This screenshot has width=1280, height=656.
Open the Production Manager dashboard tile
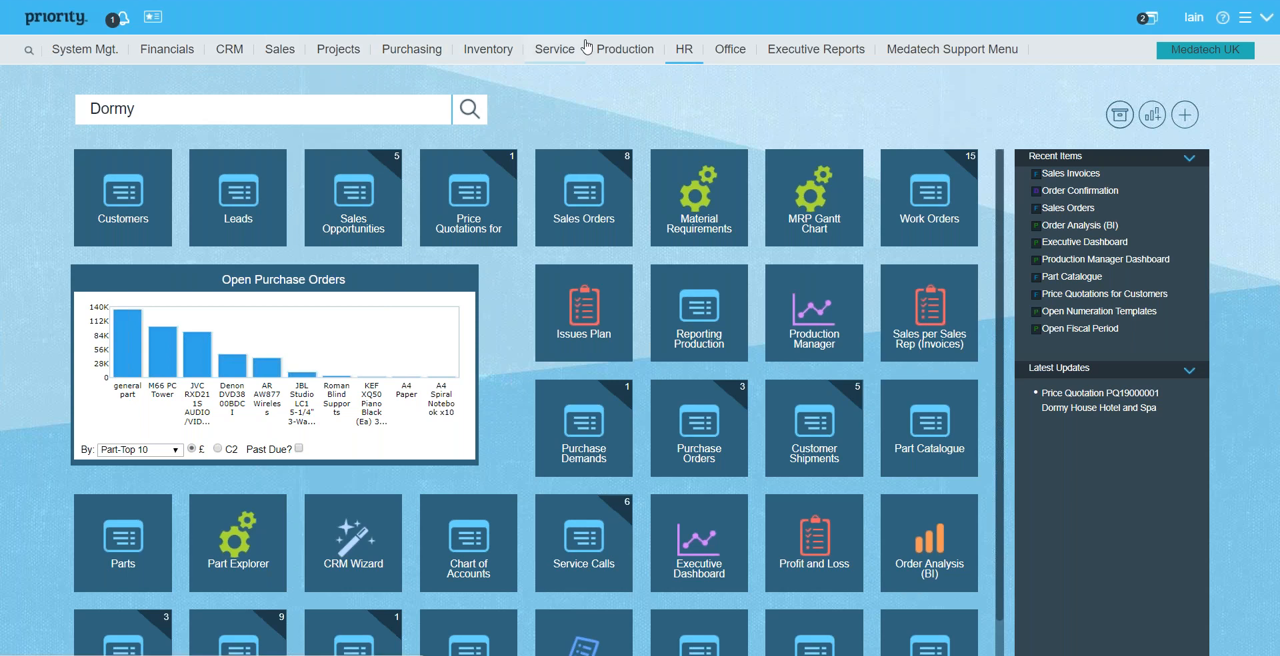[x=814, y=313]
